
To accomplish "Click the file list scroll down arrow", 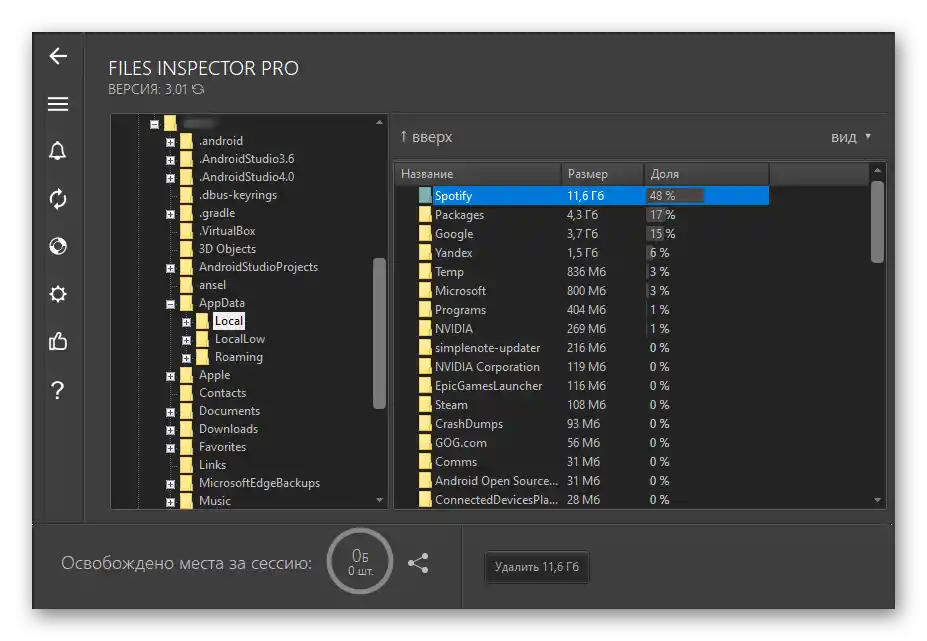I will click(x=877, y=500).
